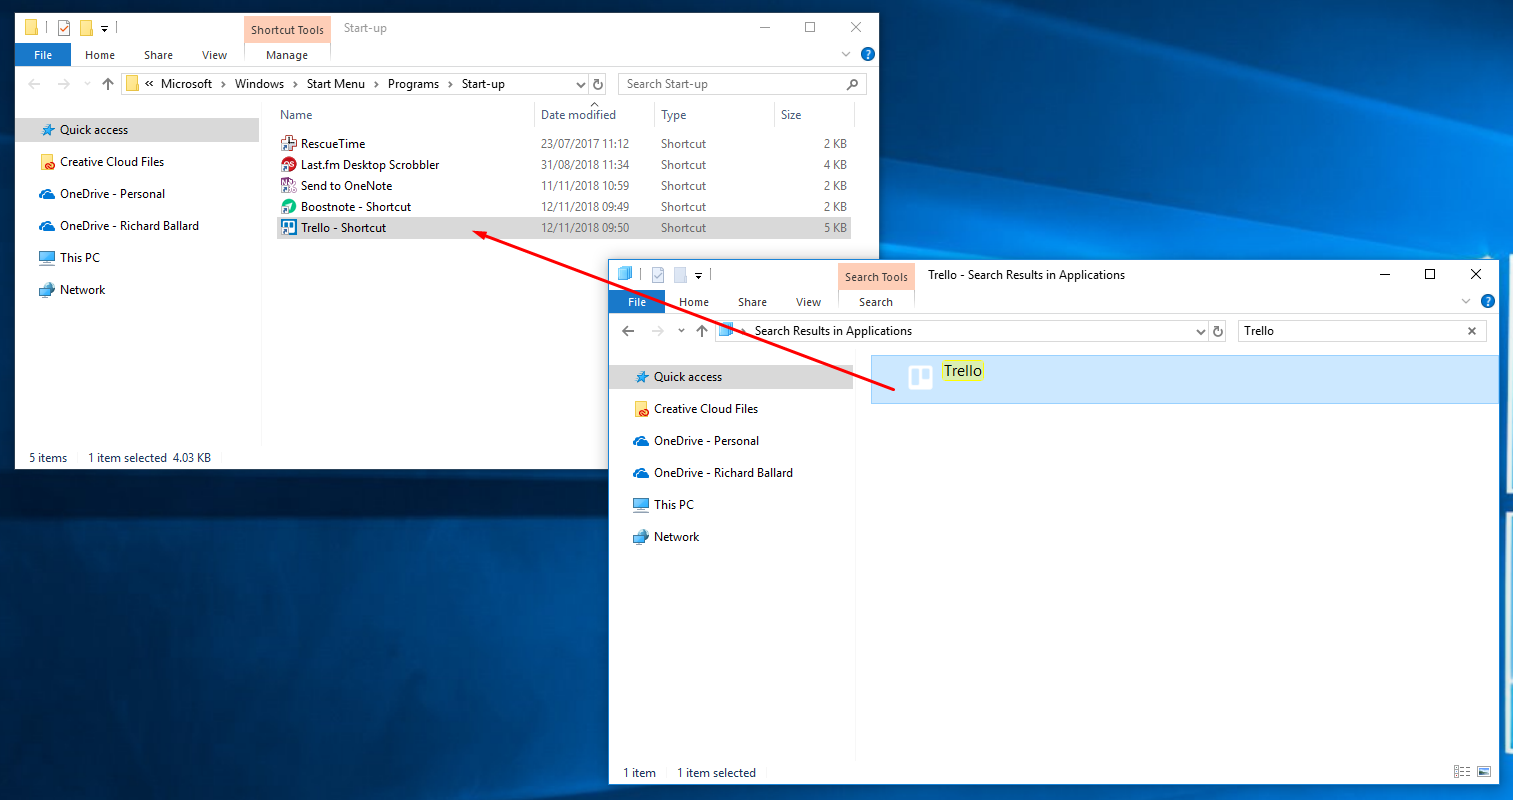Open the View tab in Trello search window
Image resolution: width=1513 pixels, height=800 pixels.
[808, 302]
